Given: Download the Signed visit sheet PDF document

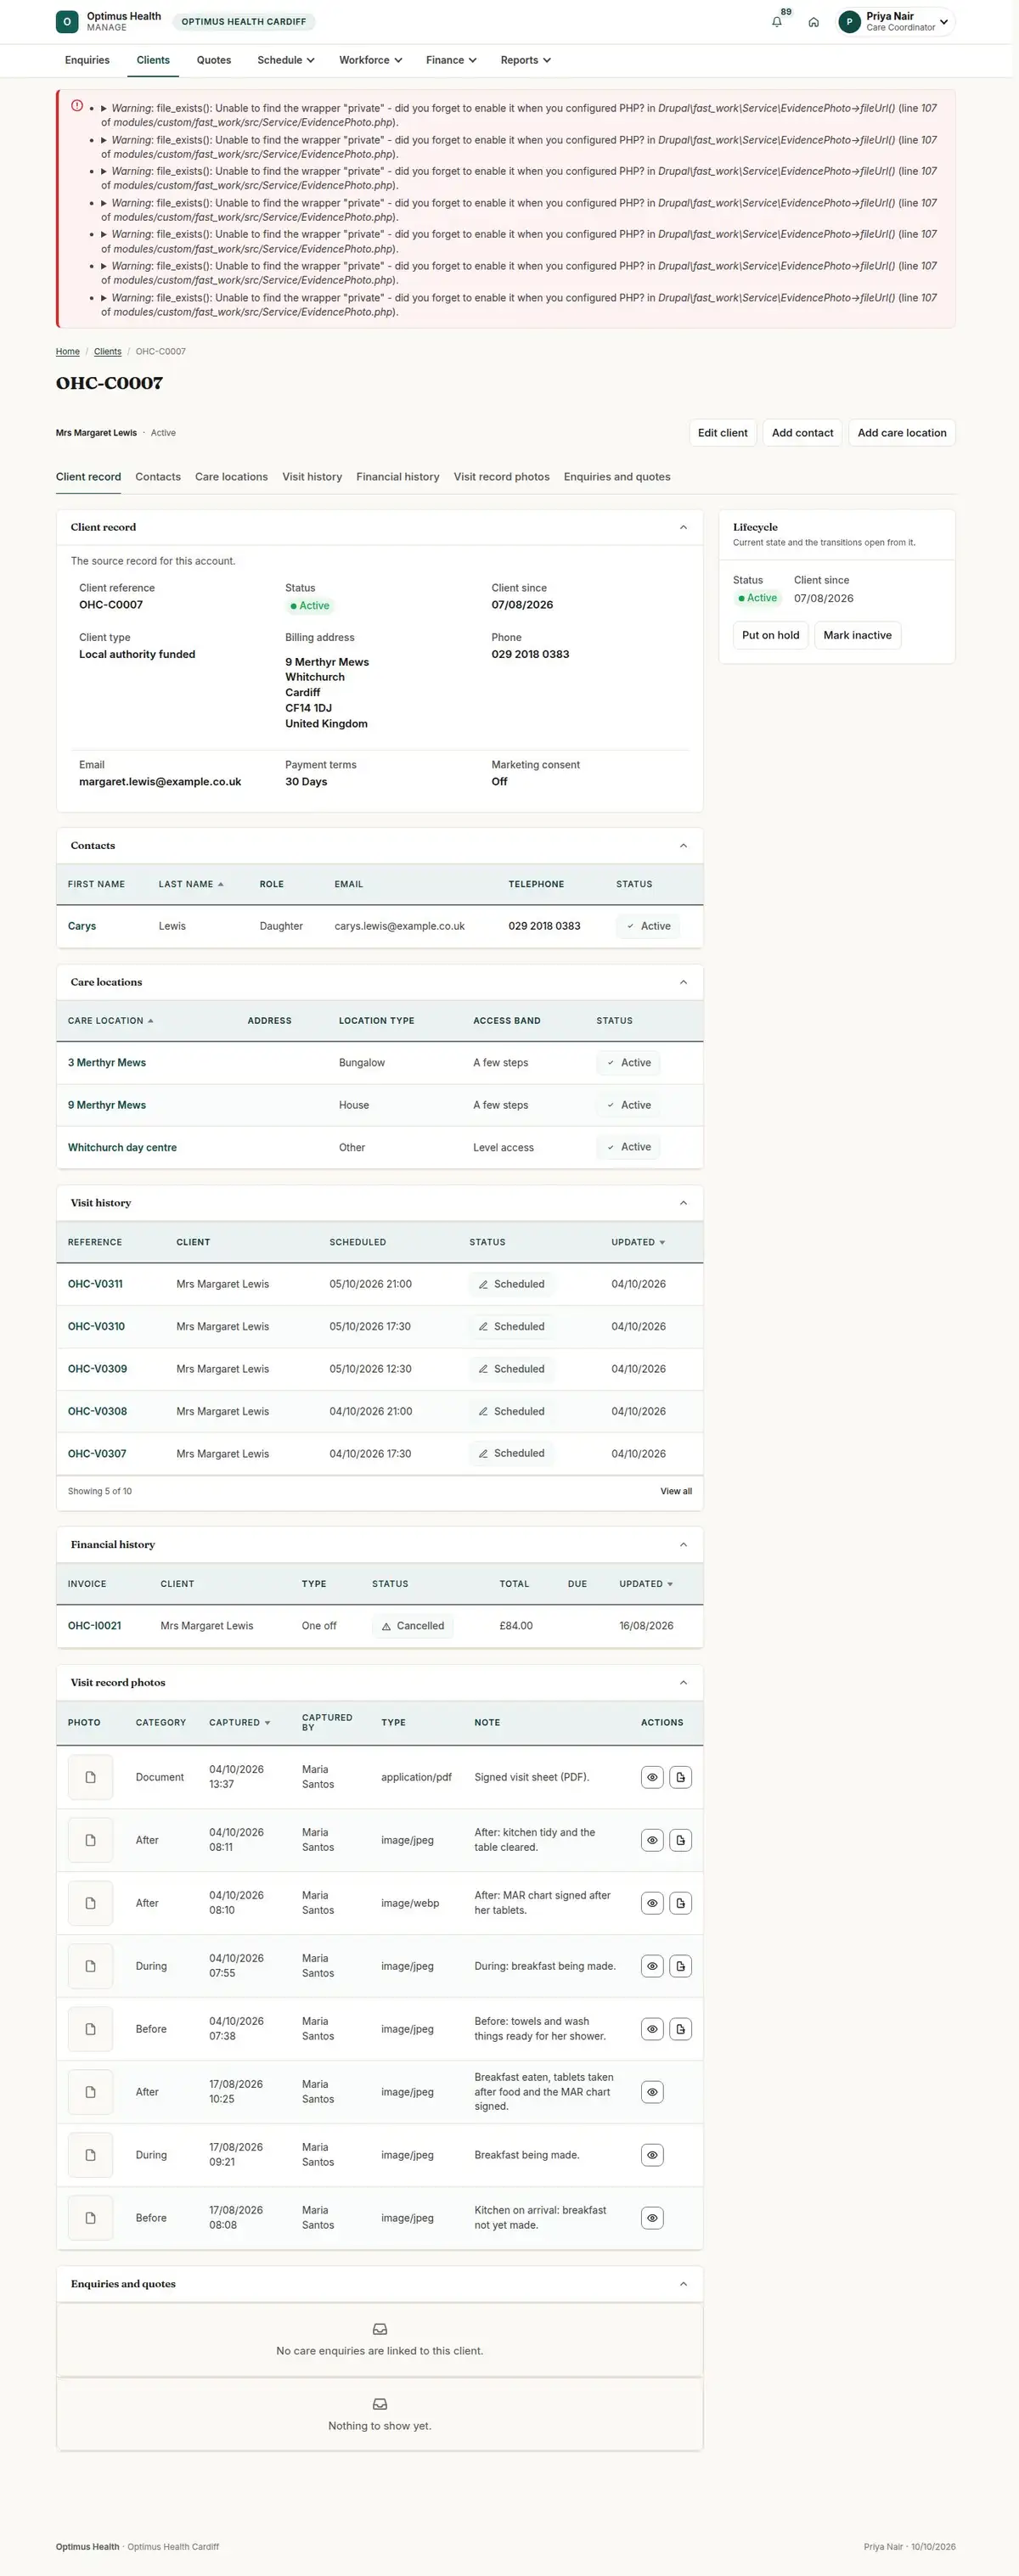Looking at the screenshot, I should 680,1777.
